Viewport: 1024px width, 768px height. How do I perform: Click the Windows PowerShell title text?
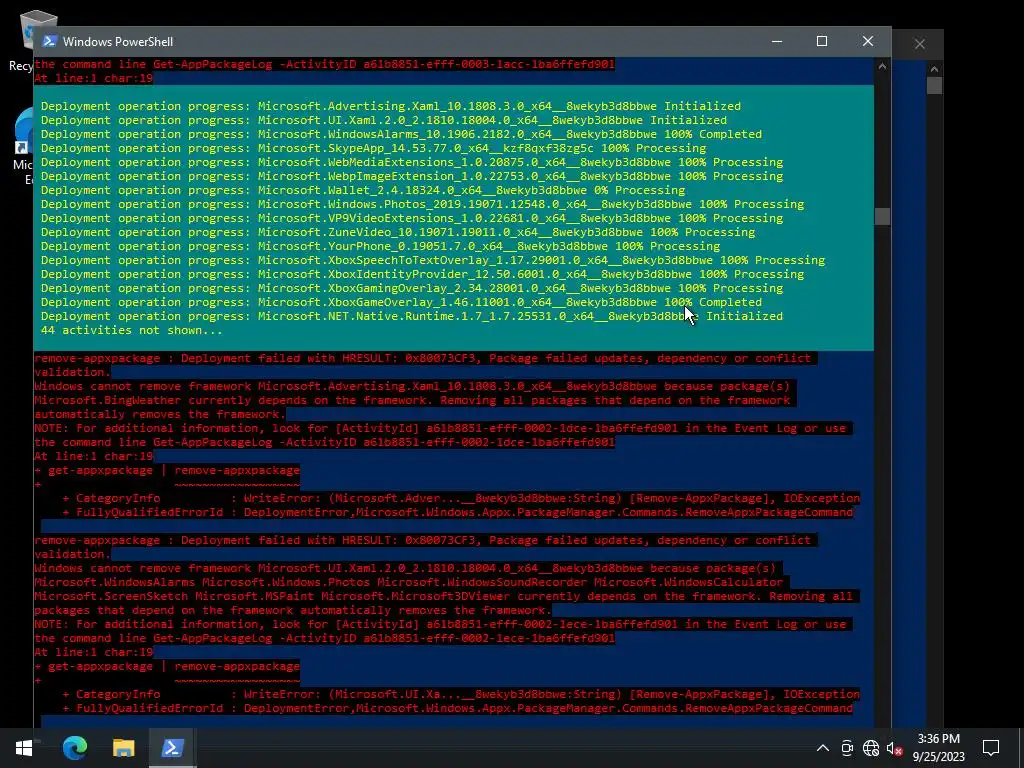tap(118, 42)
